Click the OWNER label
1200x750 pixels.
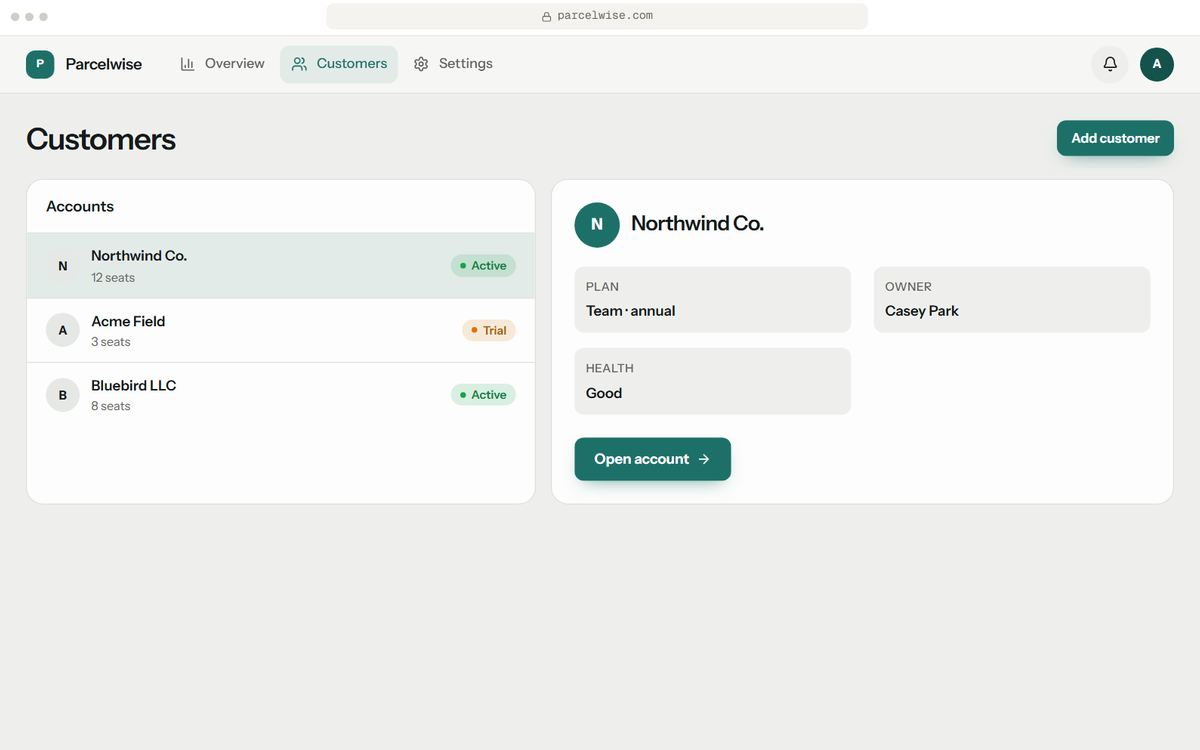pyautogui.click(x=908, y=287)
